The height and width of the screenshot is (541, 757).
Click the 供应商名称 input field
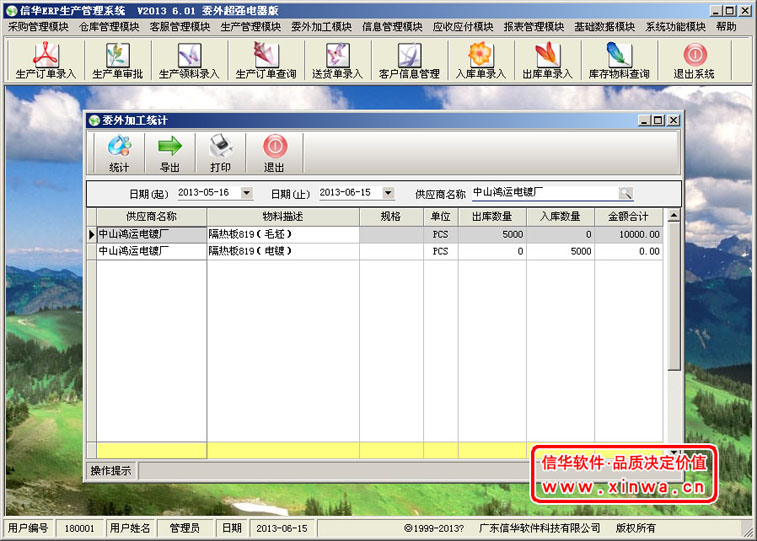click(545, 193)
